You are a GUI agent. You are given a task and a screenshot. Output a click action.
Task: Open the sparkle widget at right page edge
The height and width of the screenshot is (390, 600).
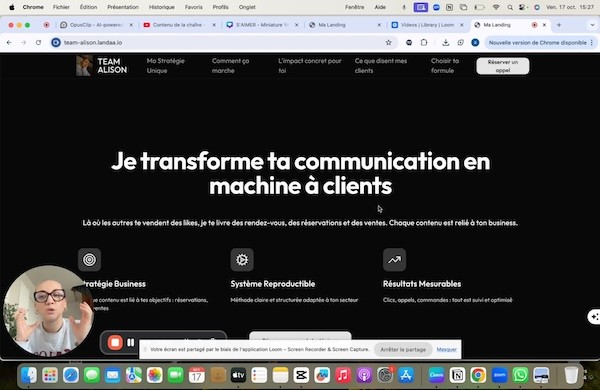coord(594,317)
